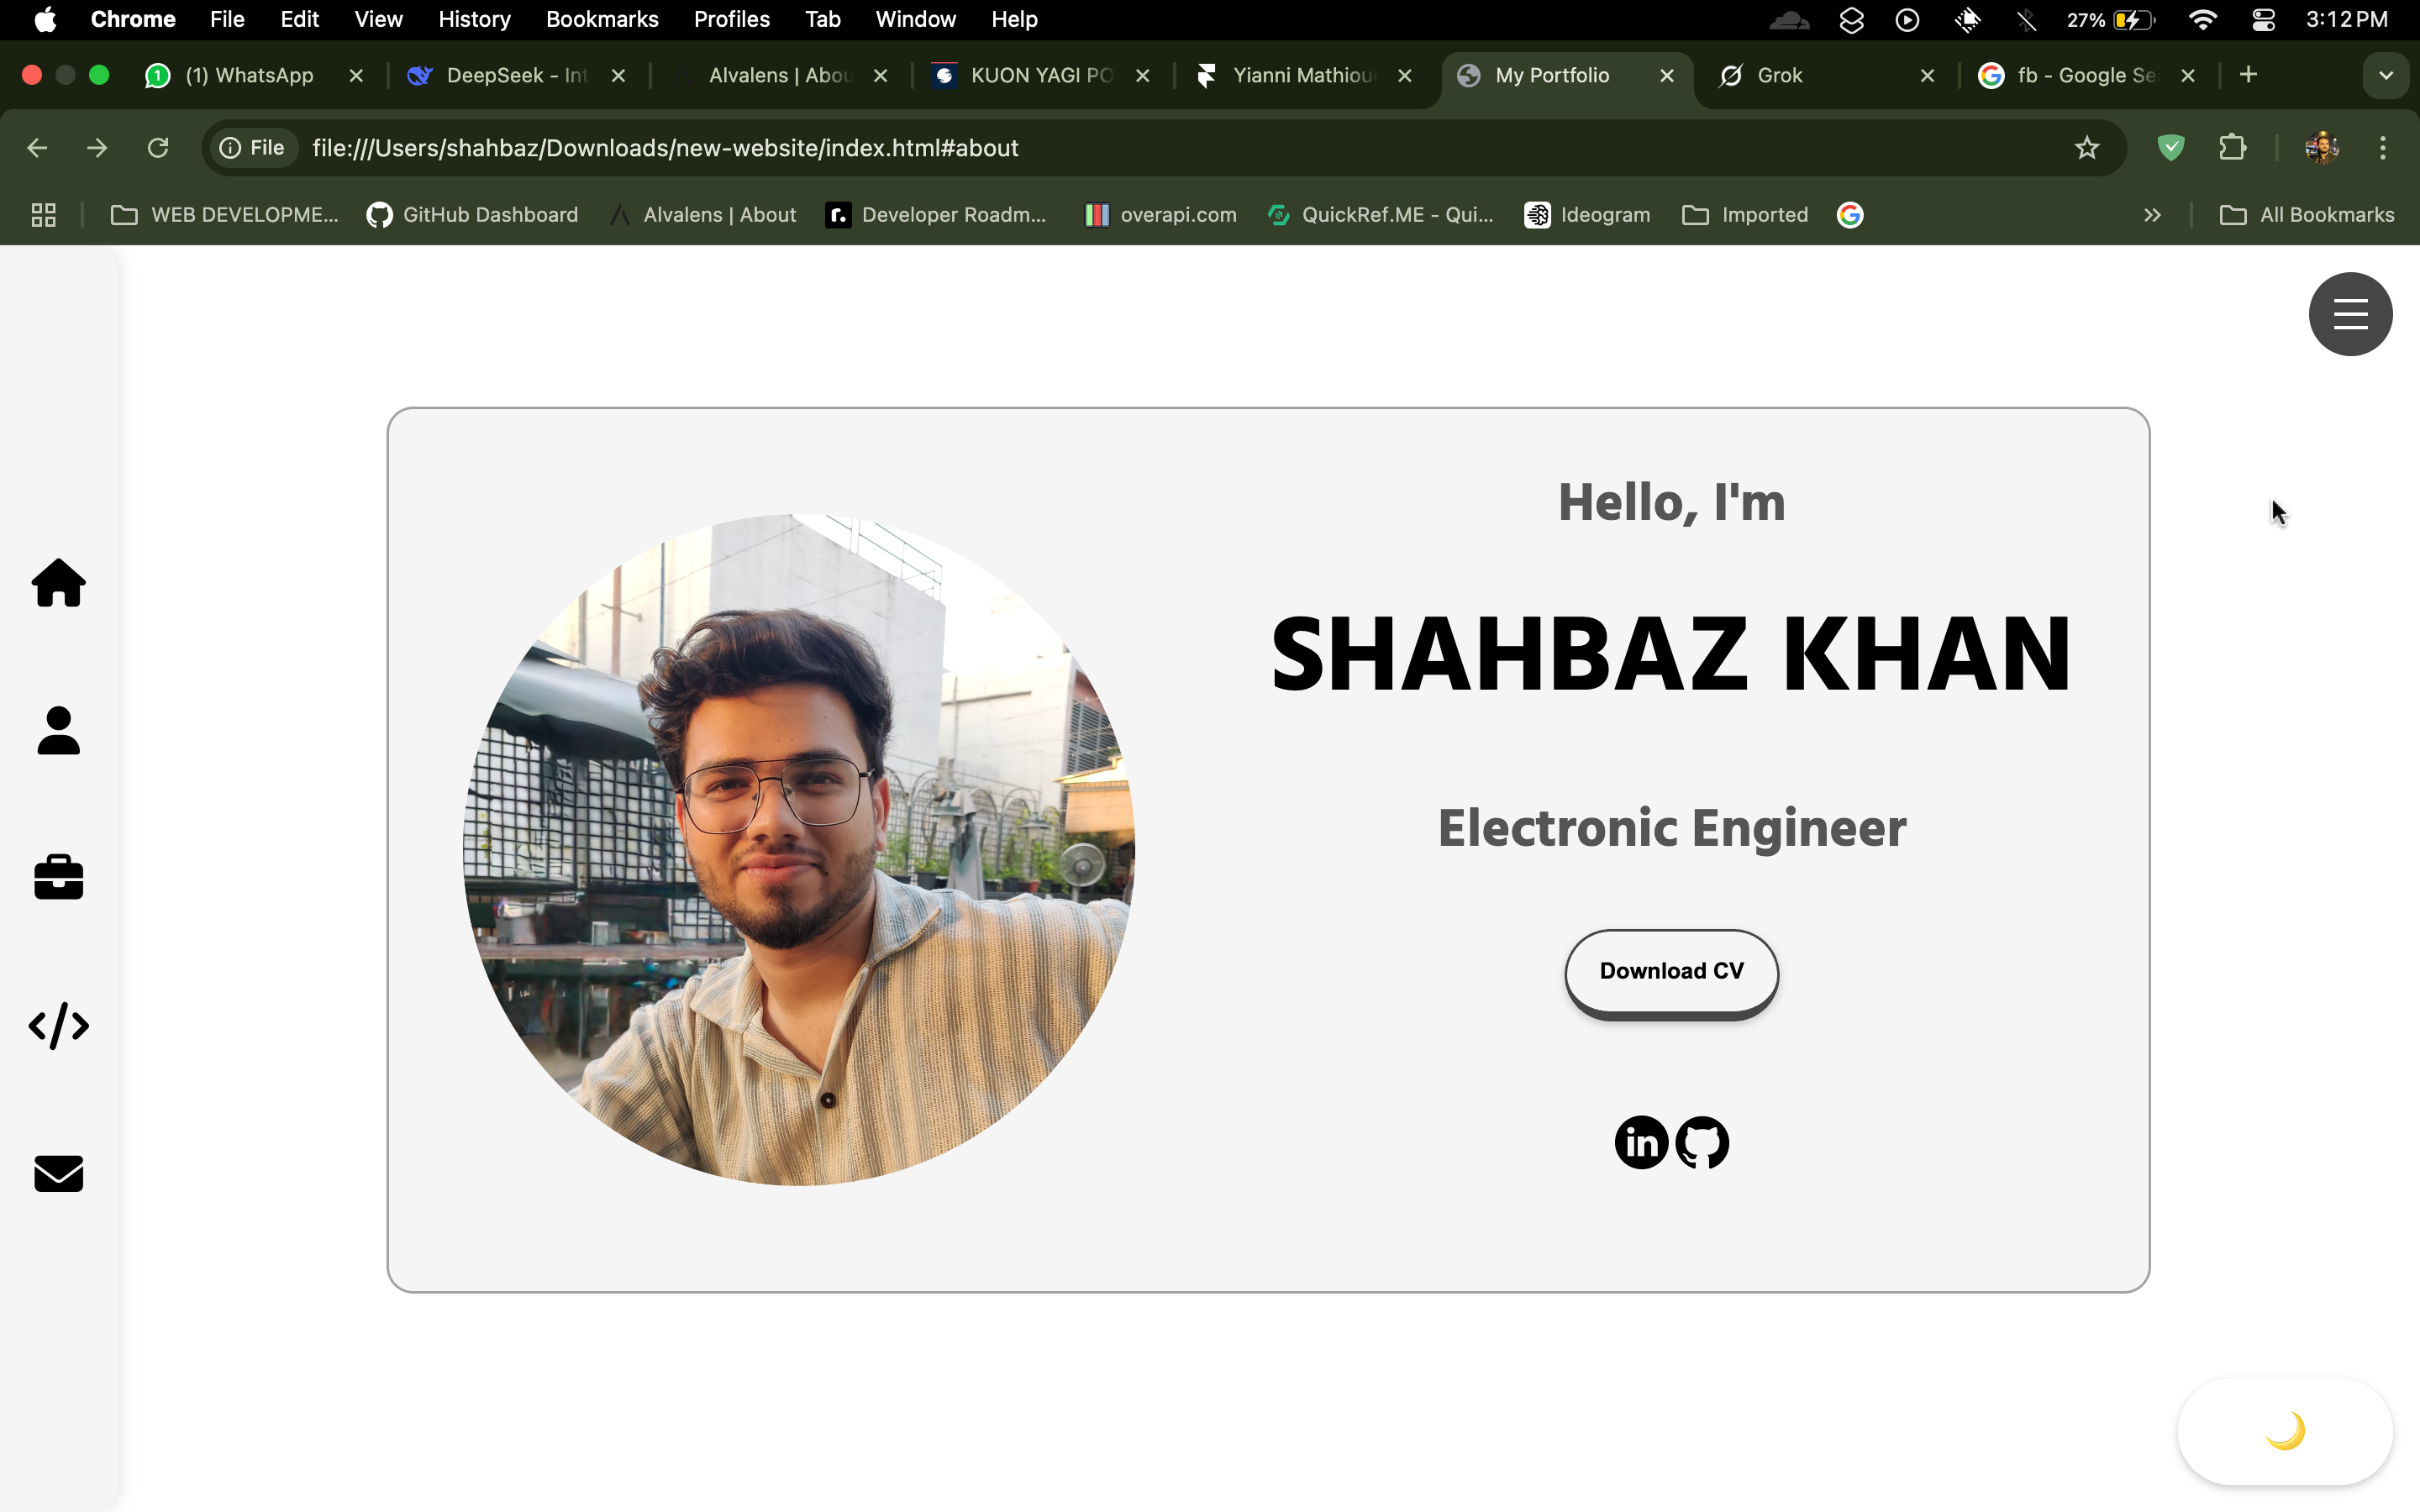Close the WhatsApp tab
This screenshot has height=1512, width=2420.
[x=356, y=75]
